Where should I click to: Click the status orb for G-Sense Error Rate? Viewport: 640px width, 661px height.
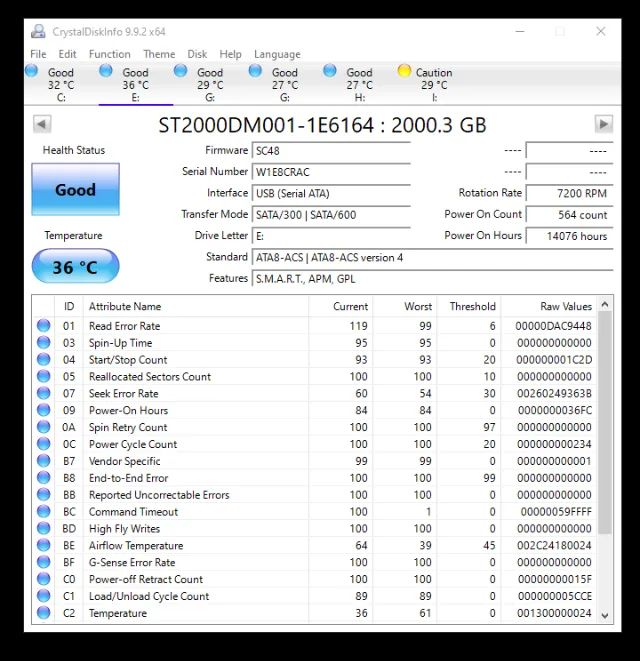[43, 562]
